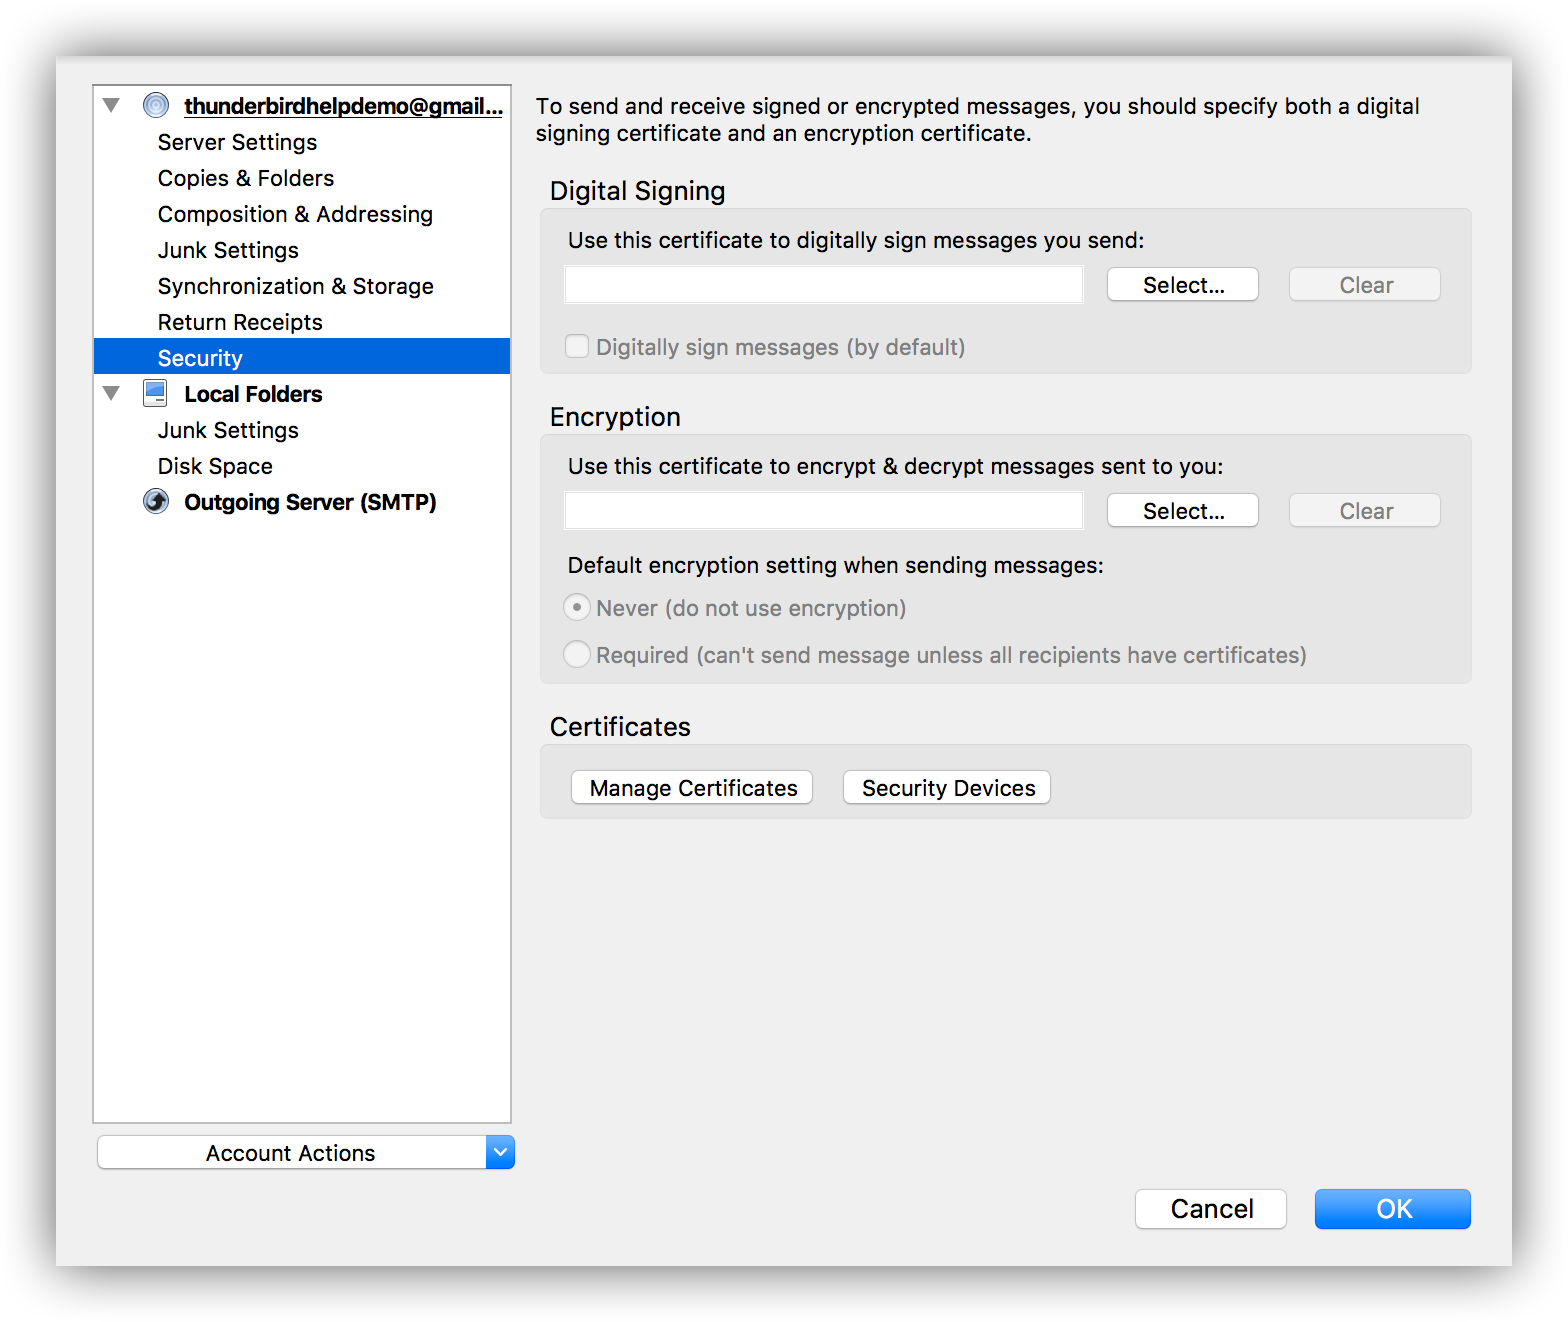
Task: Clear the digital signing certificate
Action: pos(1365,285)
